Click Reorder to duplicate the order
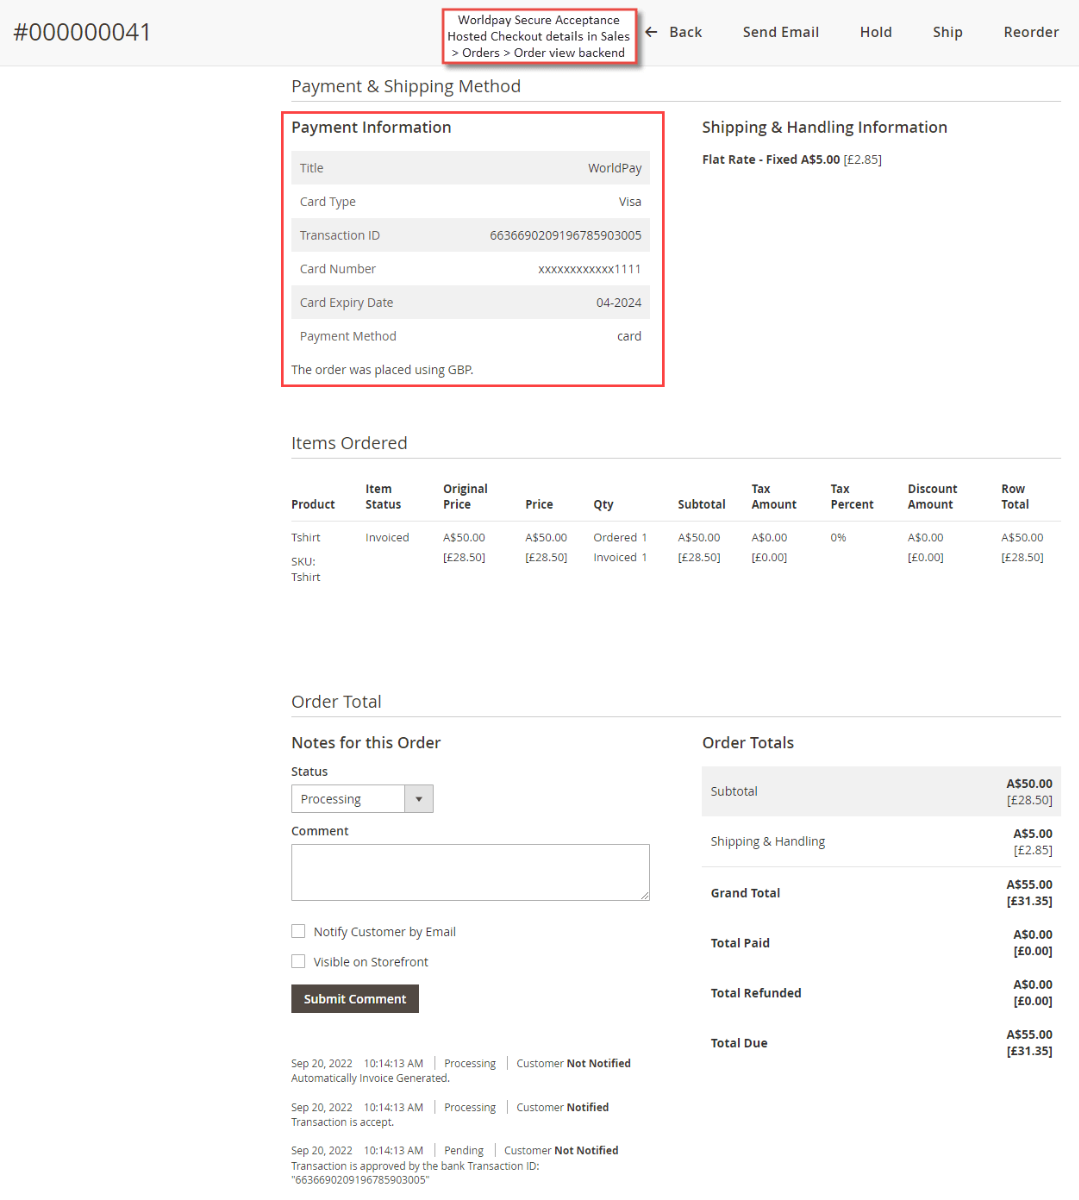The width and height of the screenshot is (1079, 1200). pyautogui.click(x=1030, y=31)
